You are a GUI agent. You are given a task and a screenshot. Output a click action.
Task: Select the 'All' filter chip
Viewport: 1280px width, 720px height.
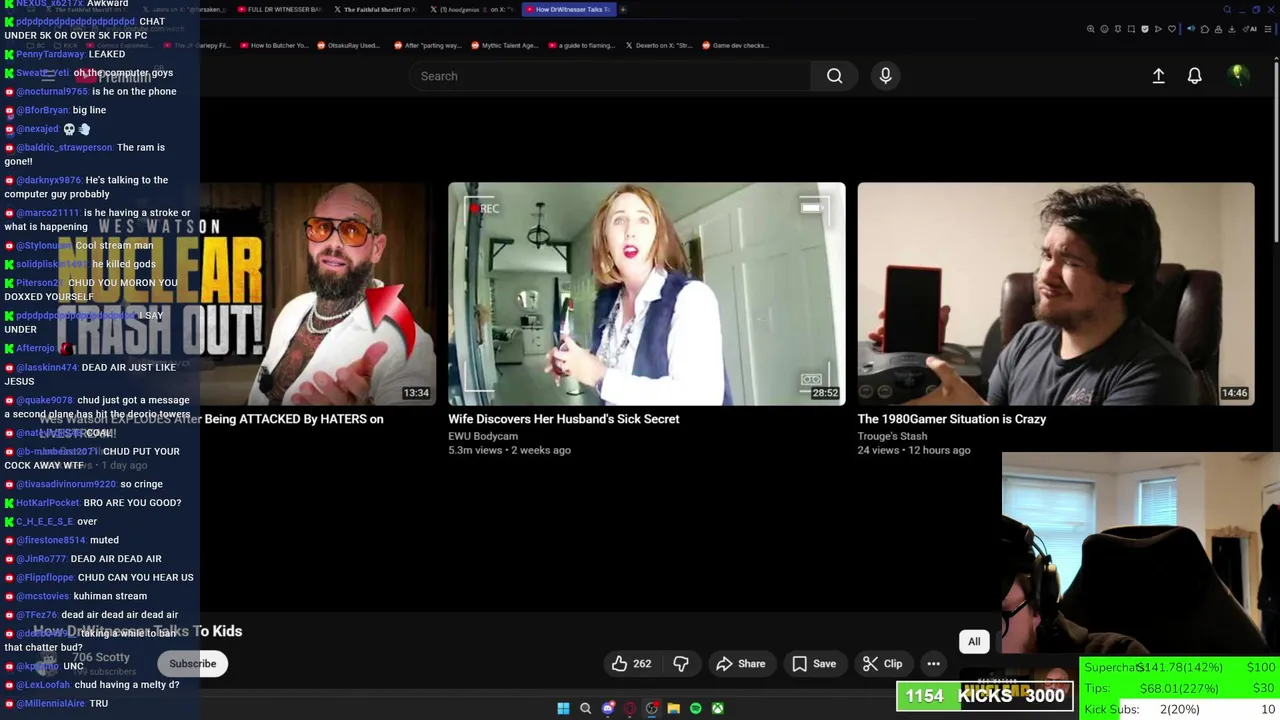974,642
